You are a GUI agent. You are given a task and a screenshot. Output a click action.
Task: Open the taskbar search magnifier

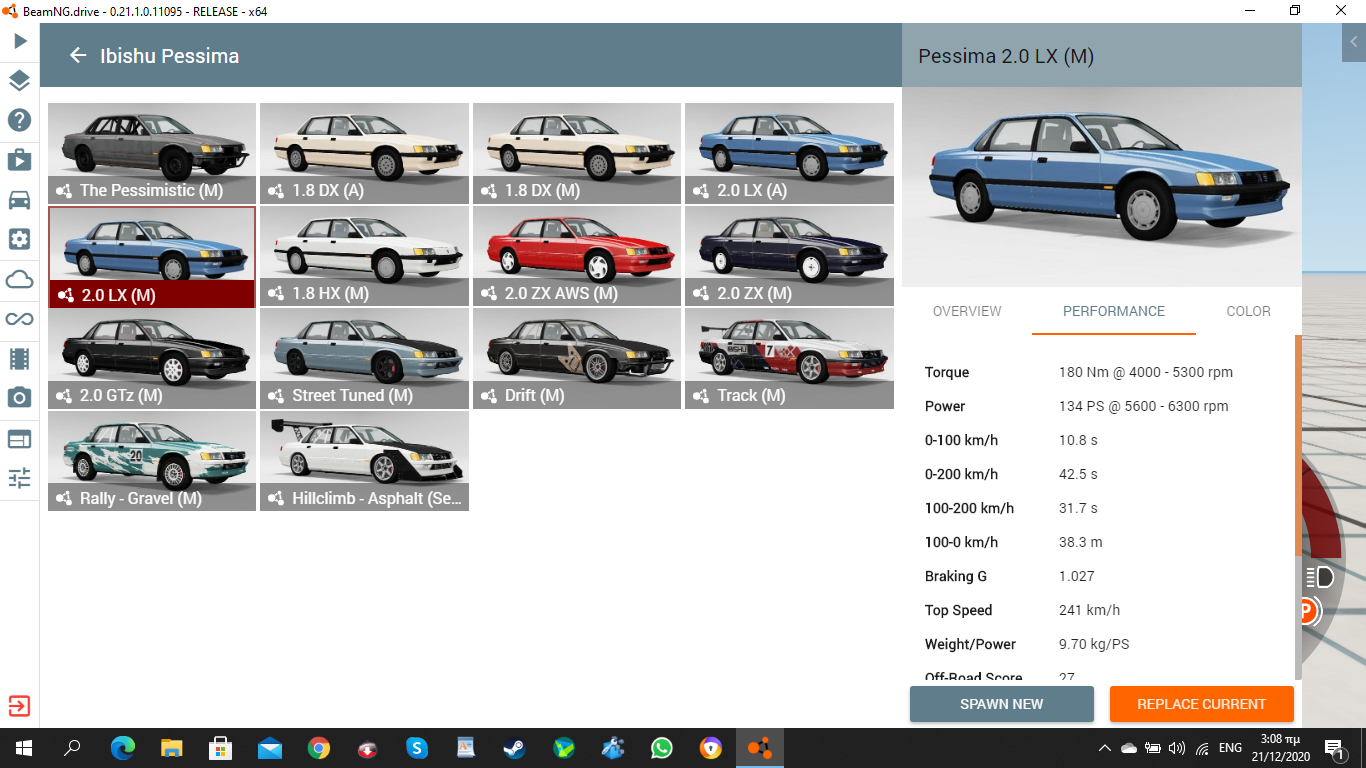tap(72, 747)
